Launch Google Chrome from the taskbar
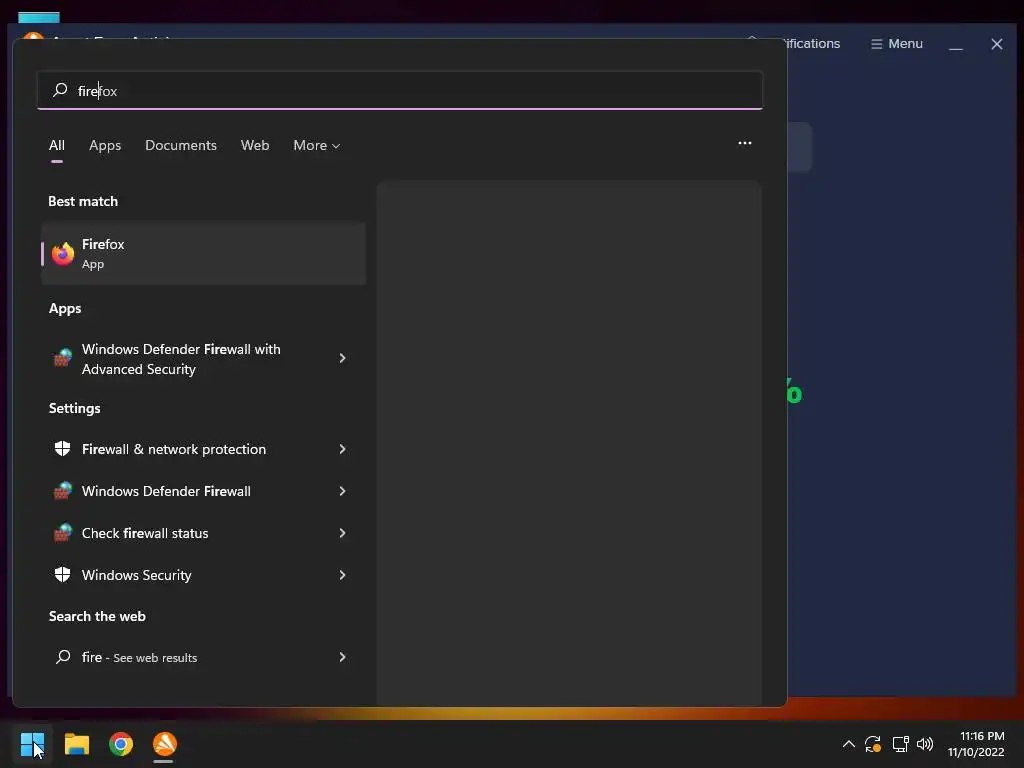Viewport: 1024px width, 768px height. click(x=121, y=744)
